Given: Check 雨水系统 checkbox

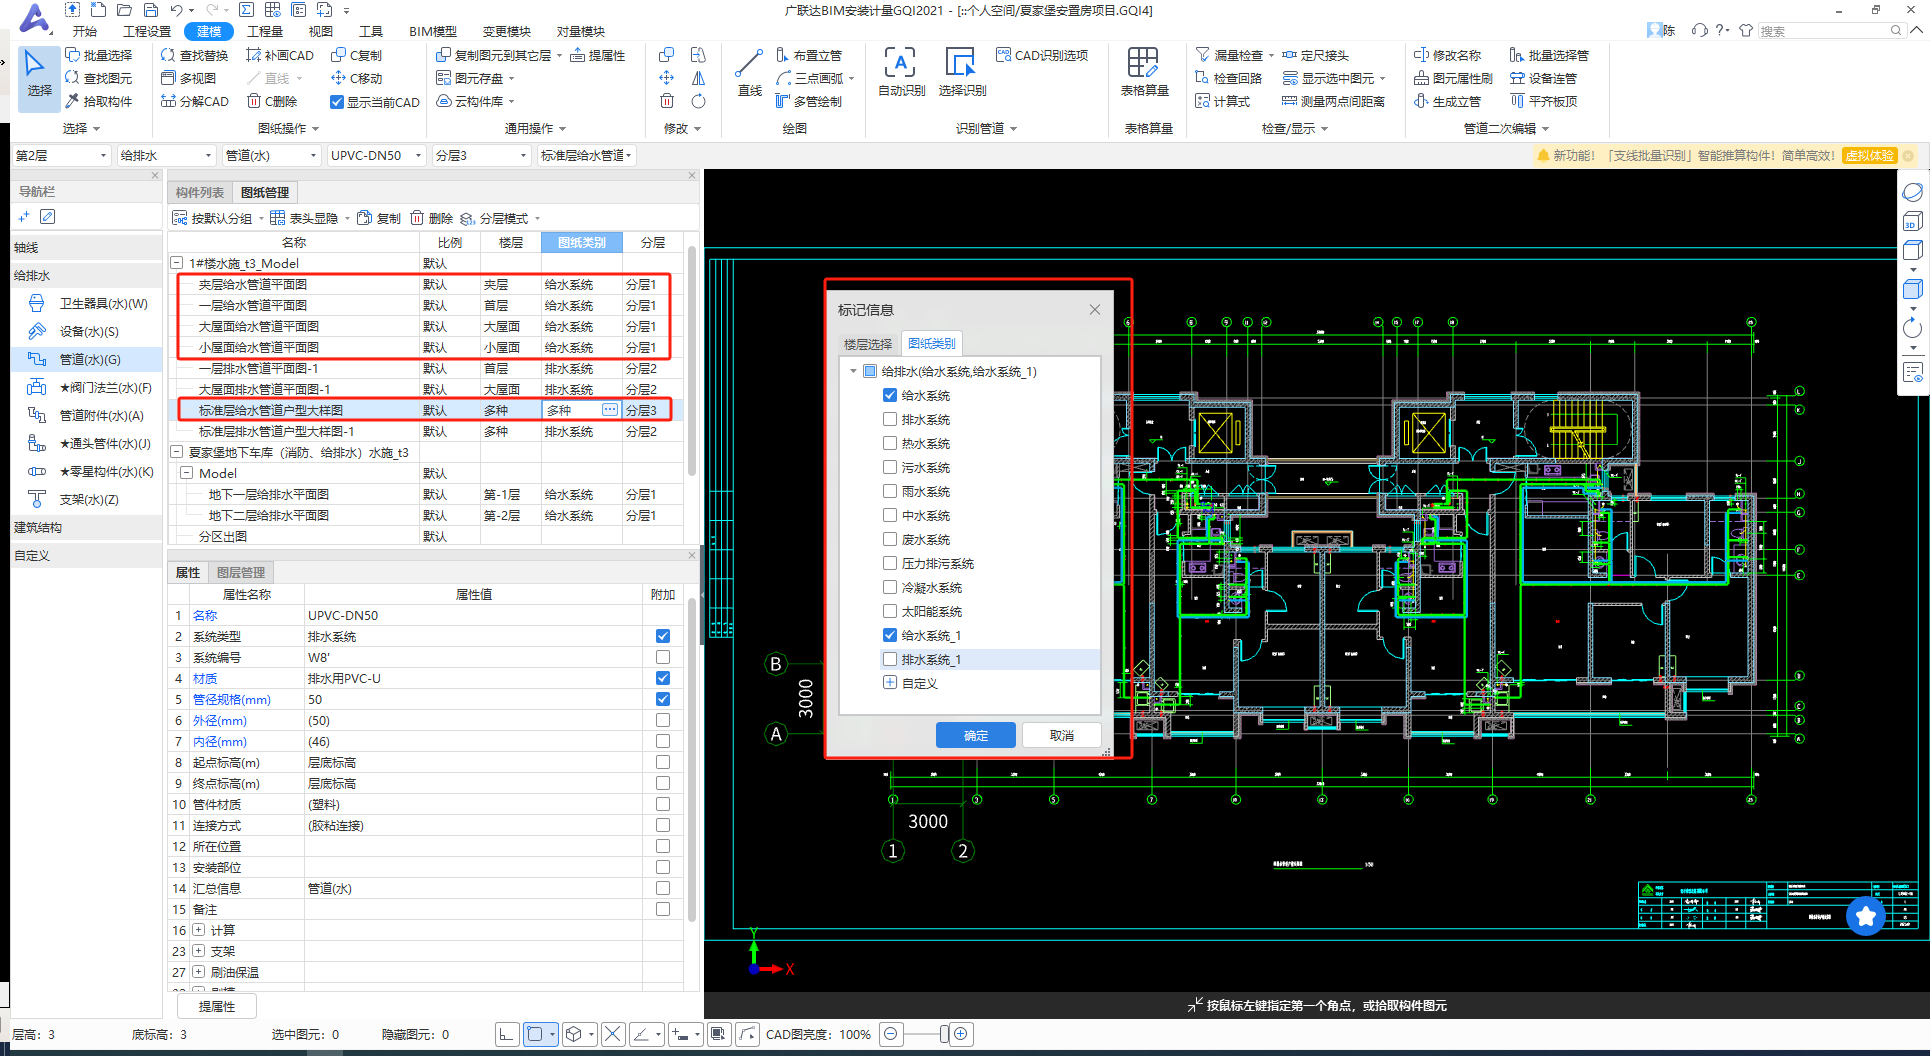Looking at the screenshot, I should (x=890, y=491).
